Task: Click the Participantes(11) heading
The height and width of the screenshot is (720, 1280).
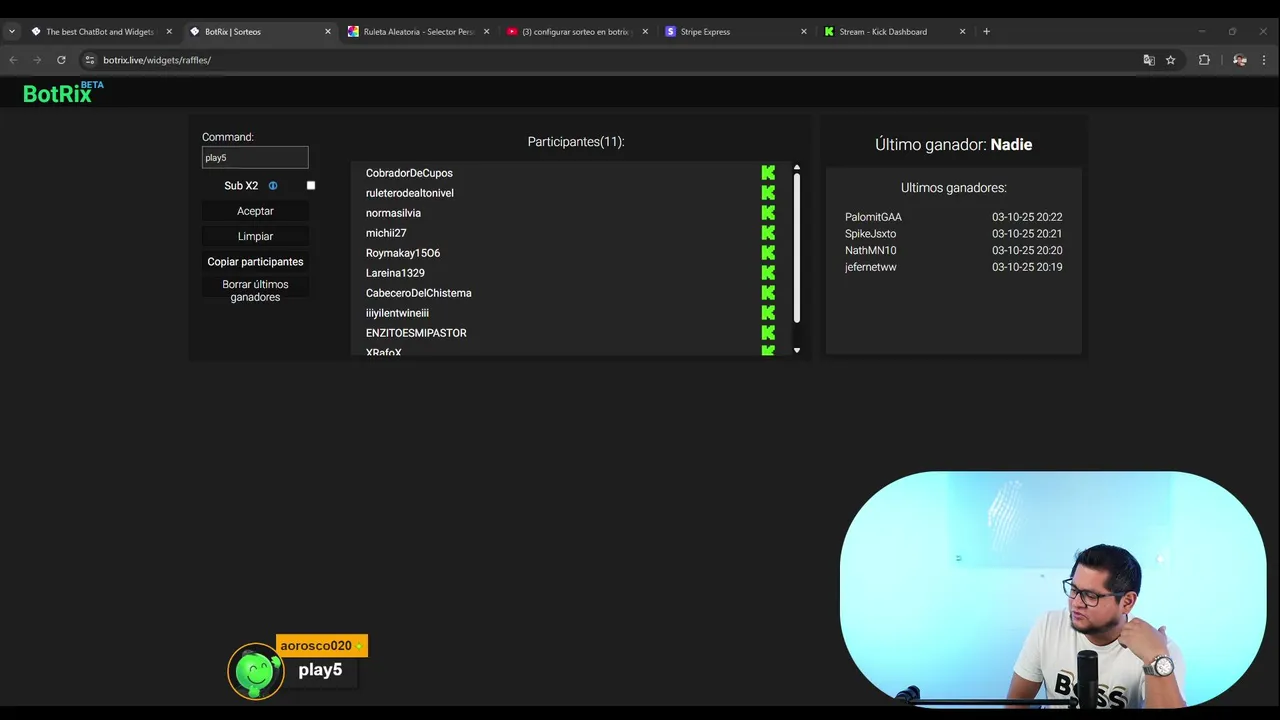Action: coord(576,142)
